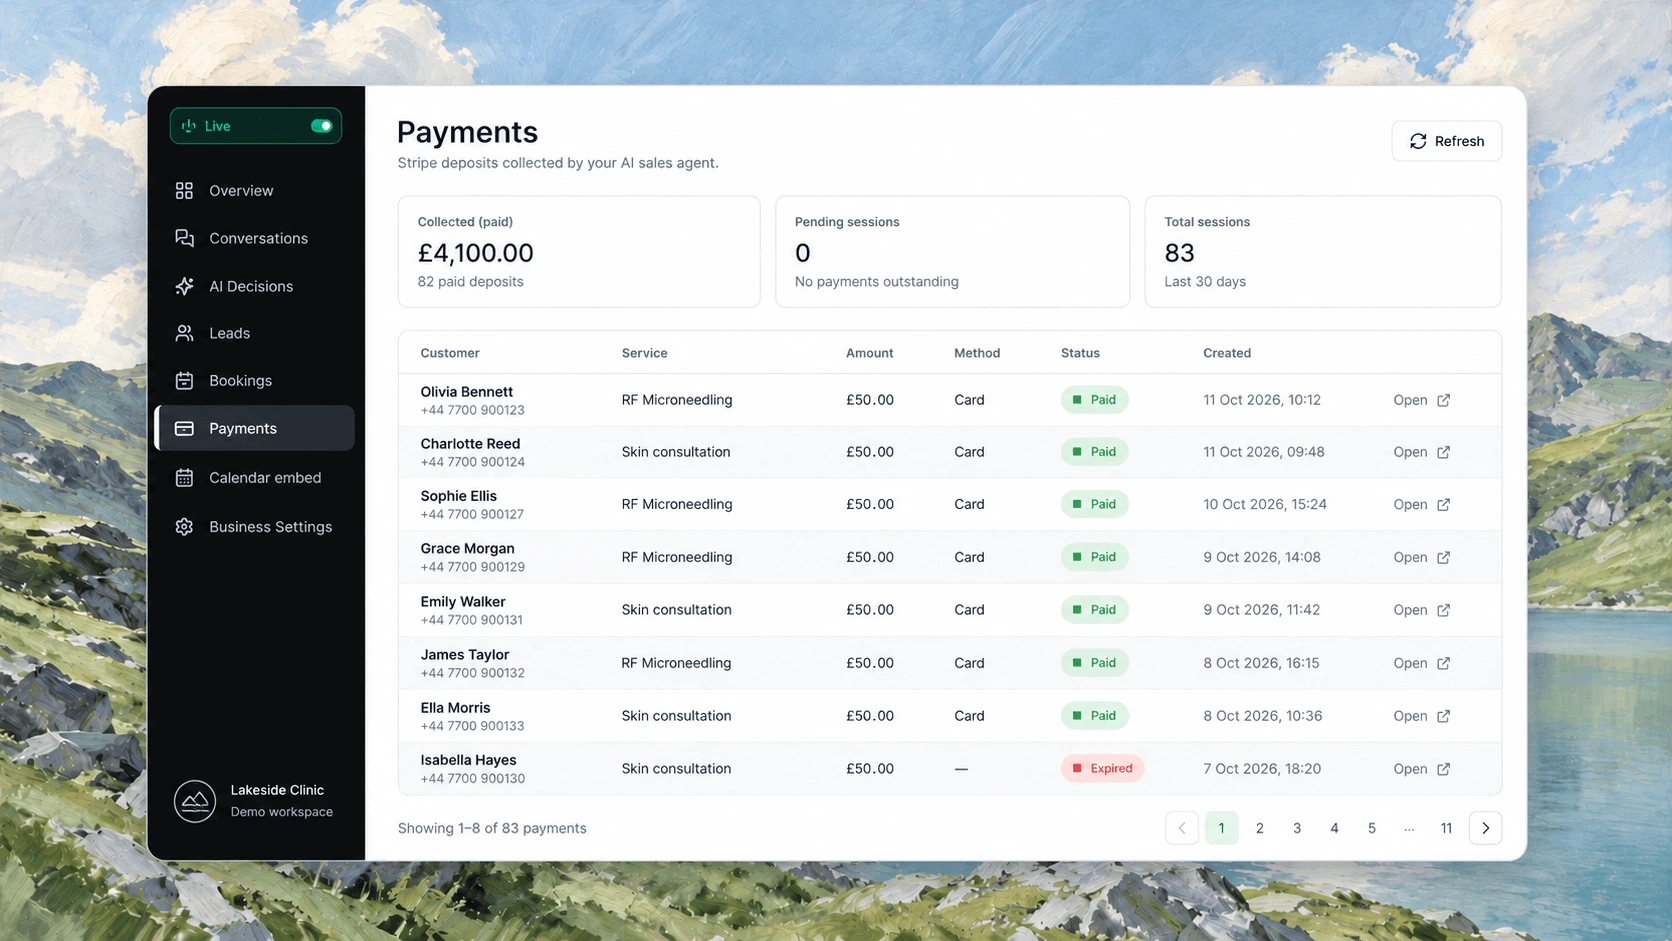Screen dimensions: 1672x941
Task: Click the Conversations chat bubble icon
Action: click(x=184, y=238)
